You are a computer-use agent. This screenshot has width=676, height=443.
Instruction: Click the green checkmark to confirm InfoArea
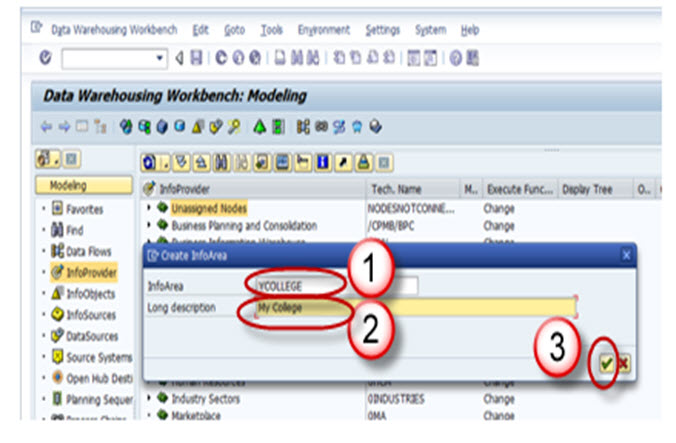pos(606,365)
